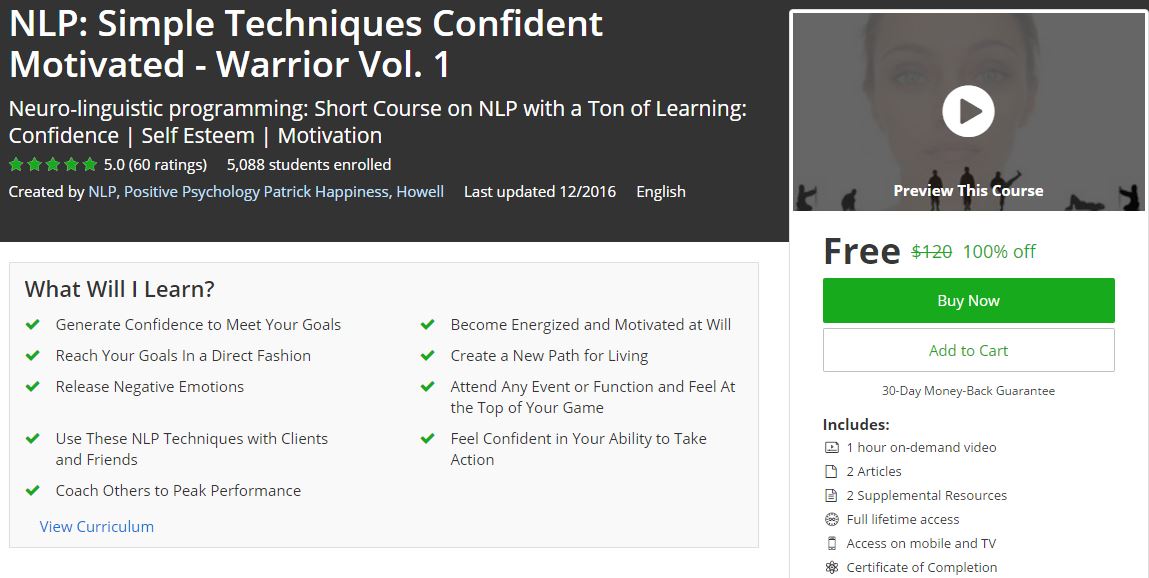This screenshot has height=578, width=1149.
Task: Play the course preview video
Action: 968,111
